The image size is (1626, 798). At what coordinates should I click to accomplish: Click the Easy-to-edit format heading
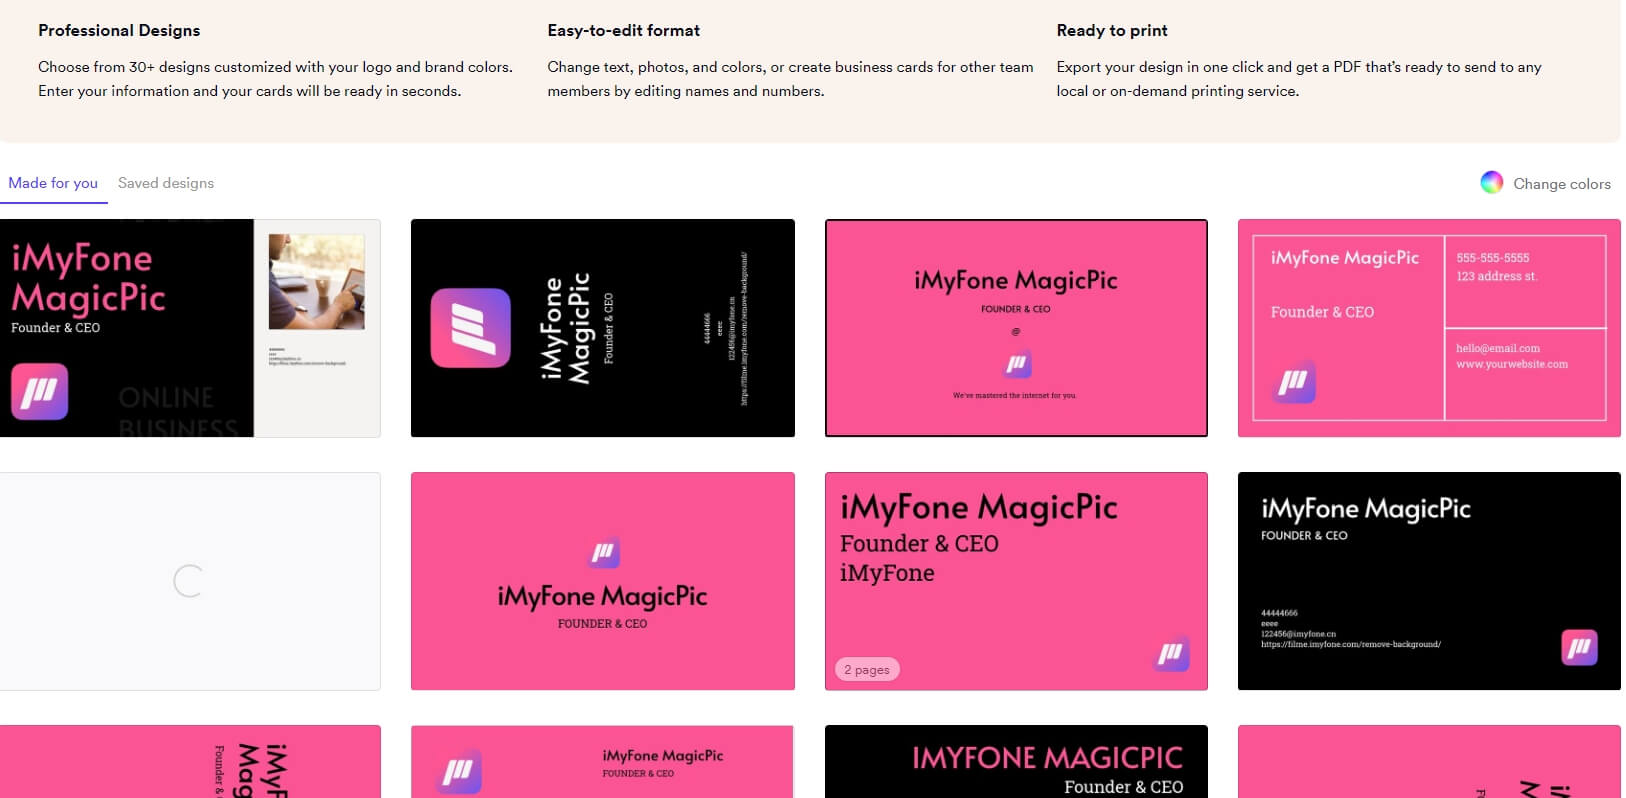pos(624,30)
